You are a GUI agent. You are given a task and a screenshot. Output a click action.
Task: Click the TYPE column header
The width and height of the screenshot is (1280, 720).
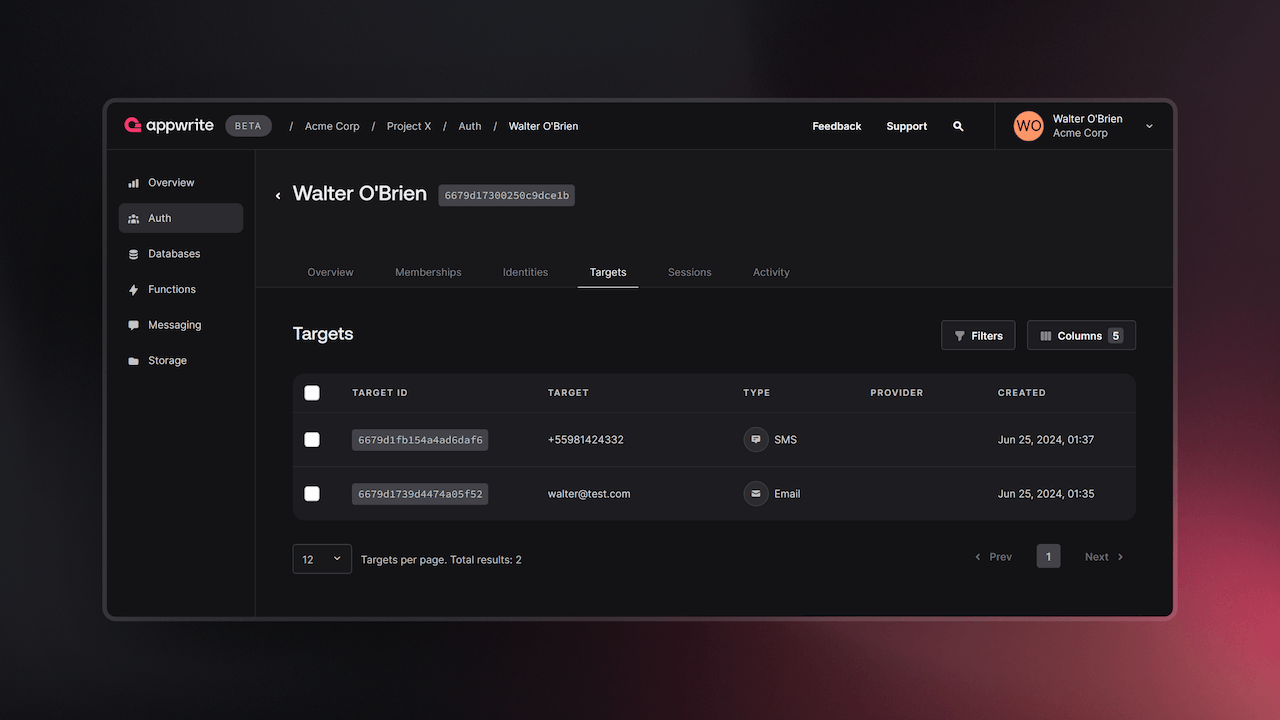click(x=757, y=393)
